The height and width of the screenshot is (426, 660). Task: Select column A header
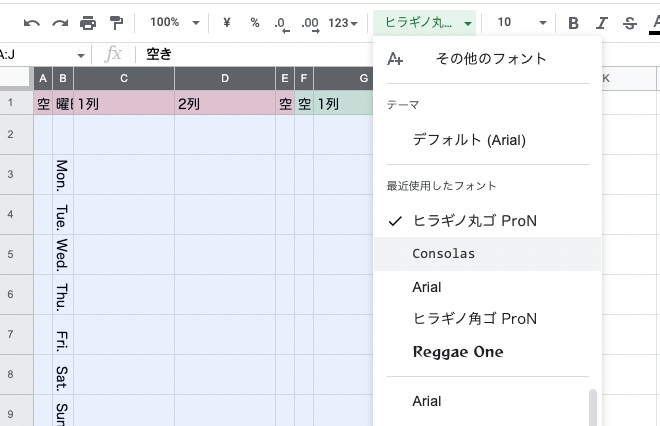(x=43, y=78)
